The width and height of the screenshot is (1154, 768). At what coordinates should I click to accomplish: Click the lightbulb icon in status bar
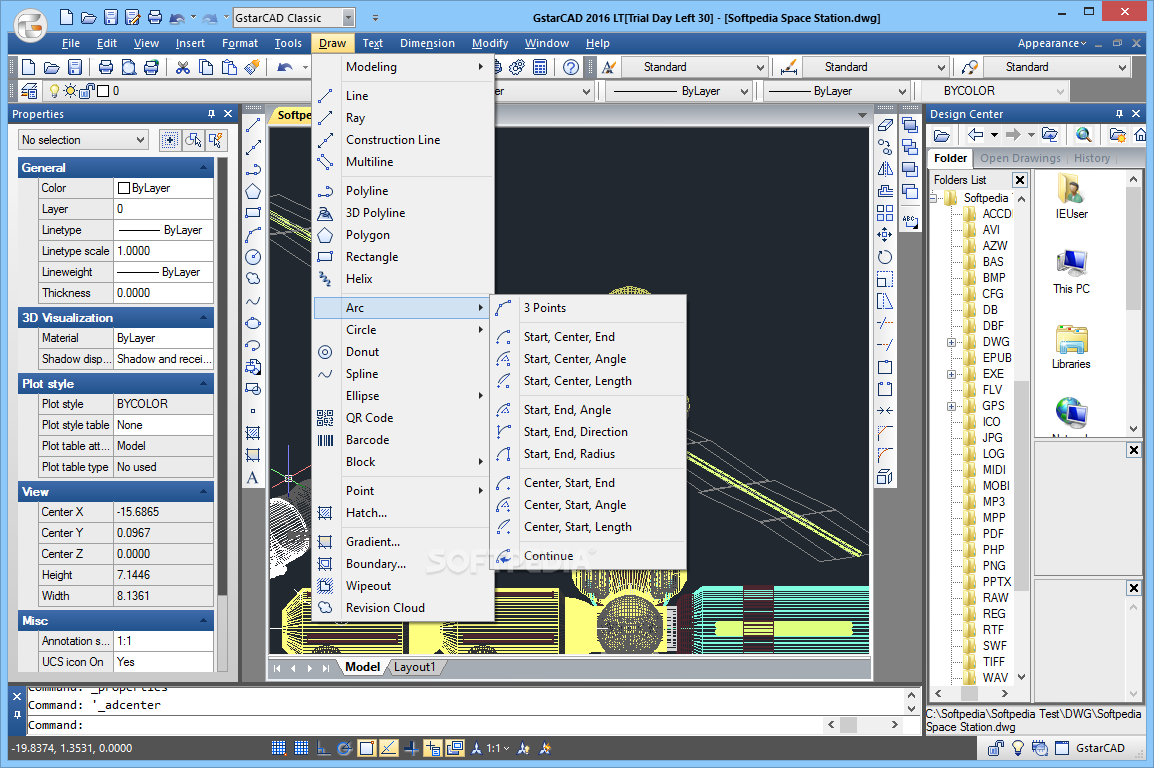click(x=1018, y=748)
